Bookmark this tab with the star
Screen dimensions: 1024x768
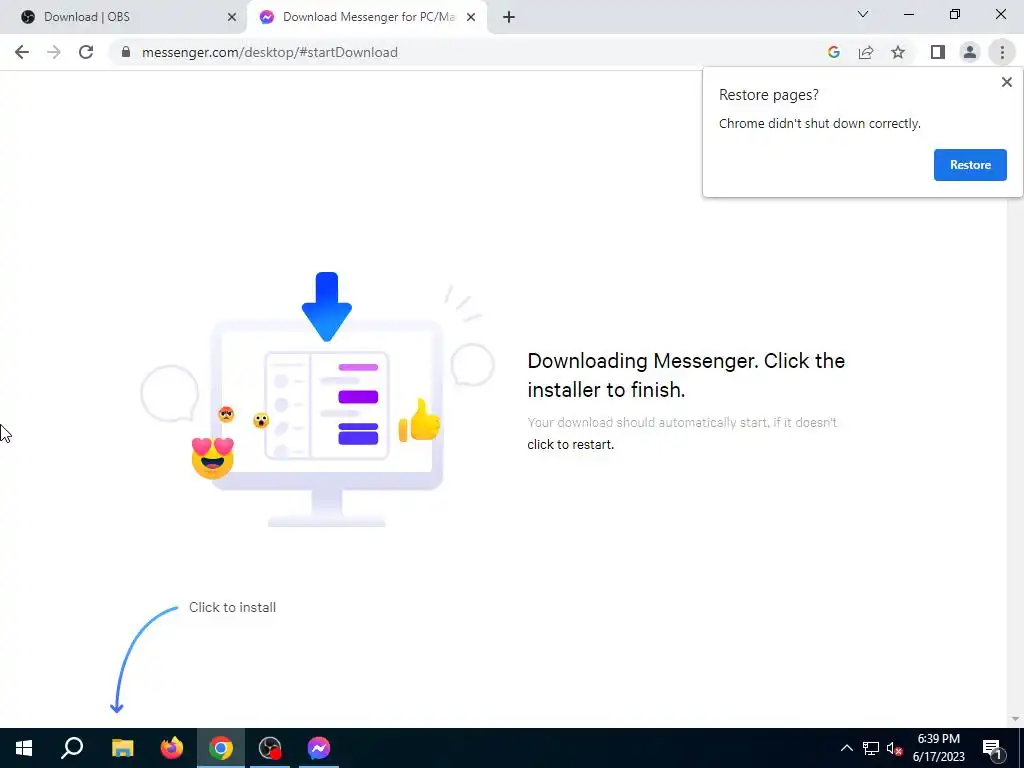pos(898,52)
